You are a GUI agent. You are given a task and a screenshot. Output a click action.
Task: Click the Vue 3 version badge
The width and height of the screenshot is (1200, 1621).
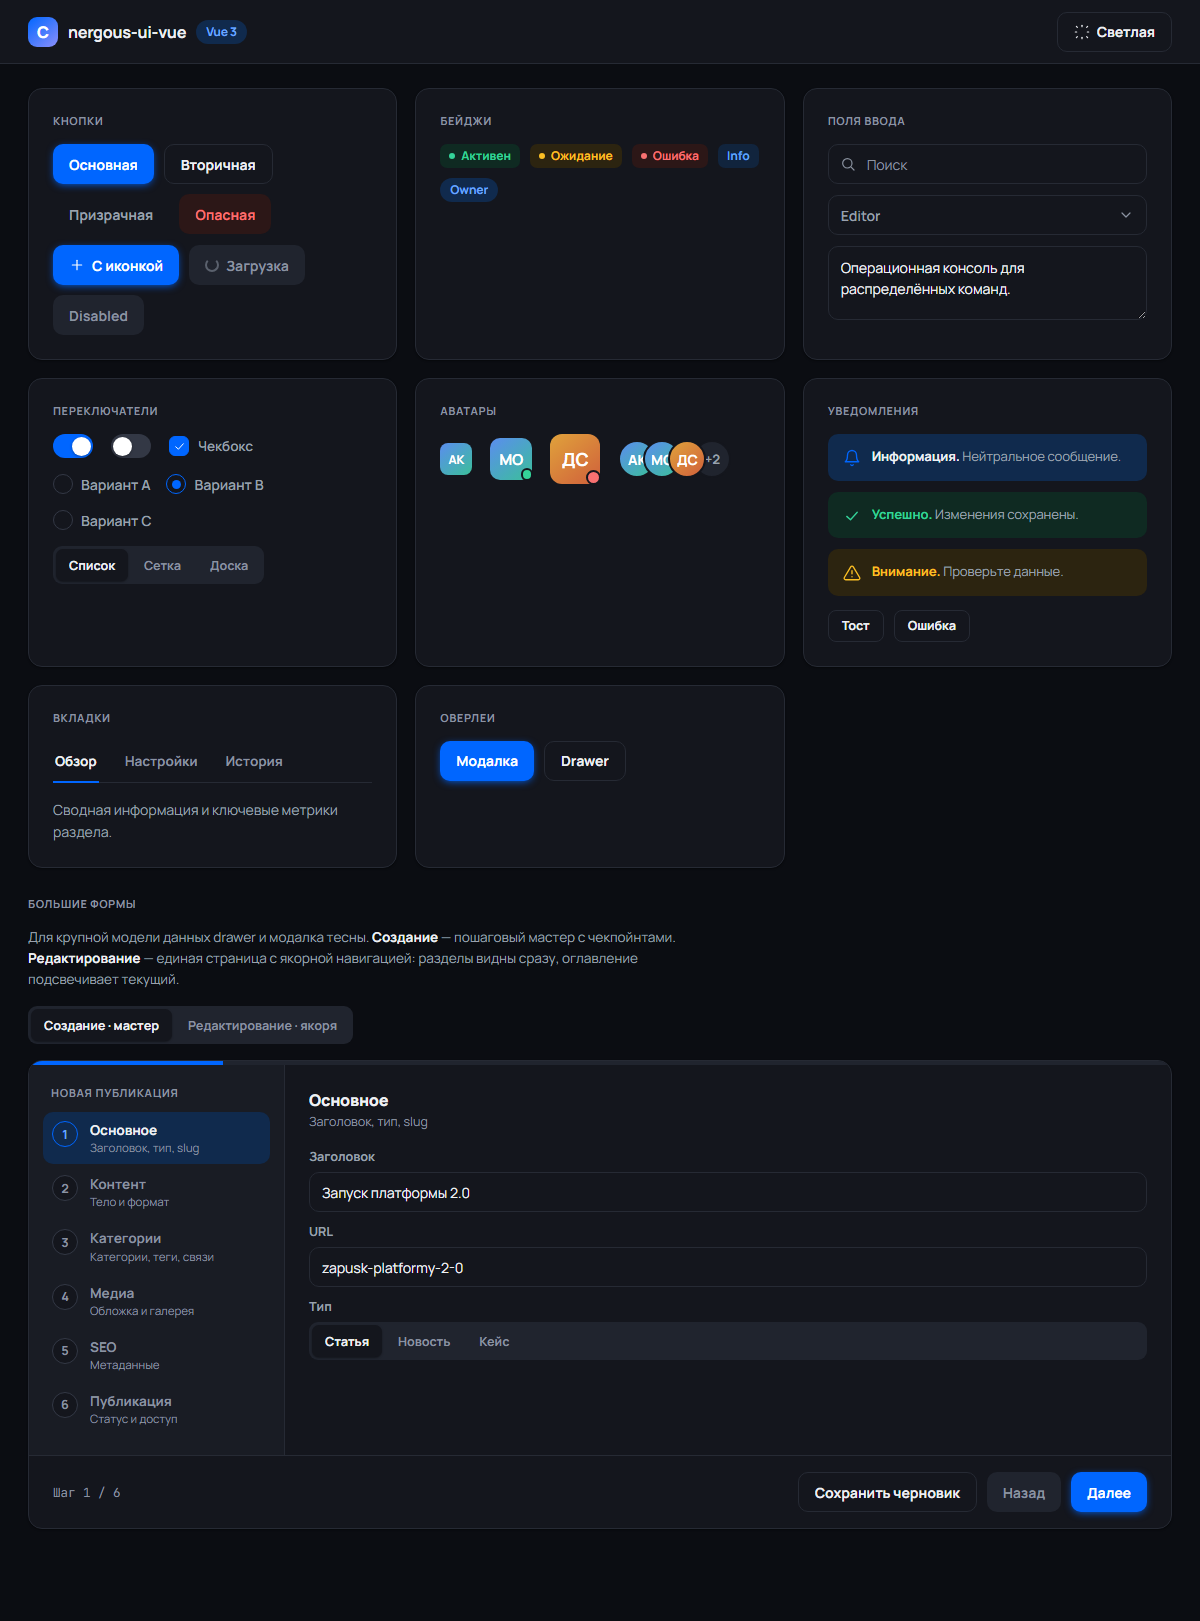221,32
